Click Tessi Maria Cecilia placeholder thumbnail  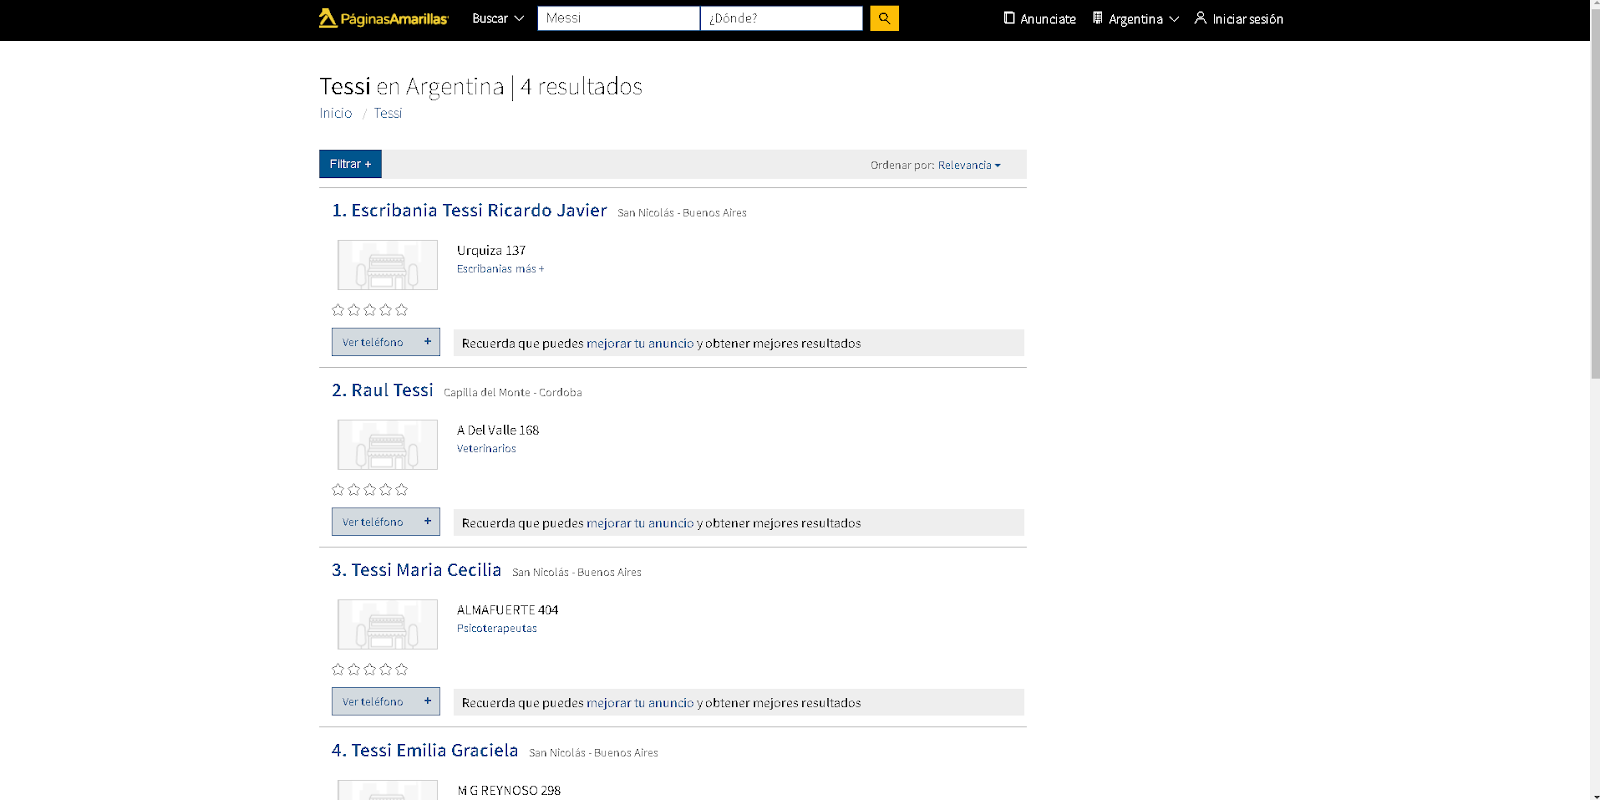click(x=388, y=625)
